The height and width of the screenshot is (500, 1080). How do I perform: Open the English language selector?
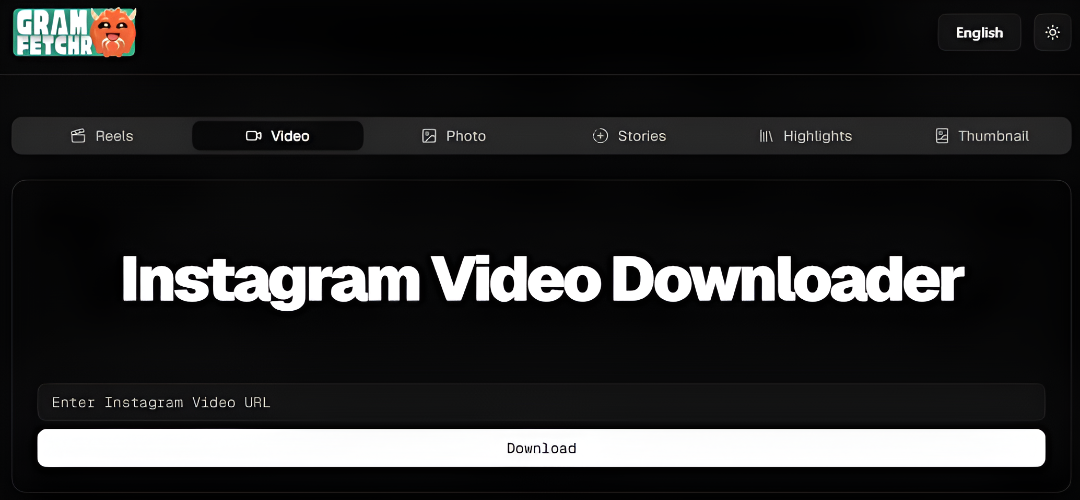[979, 32]
